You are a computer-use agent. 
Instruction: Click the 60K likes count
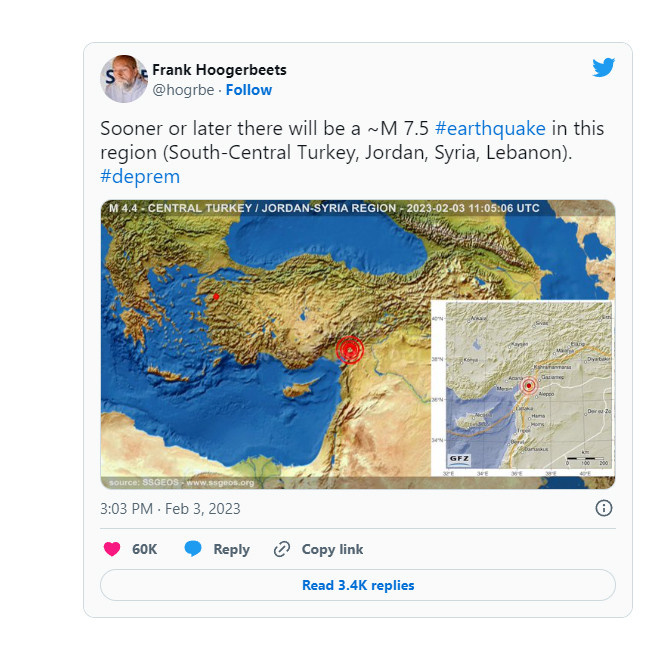pyautogui.click(x=144, y=549)
